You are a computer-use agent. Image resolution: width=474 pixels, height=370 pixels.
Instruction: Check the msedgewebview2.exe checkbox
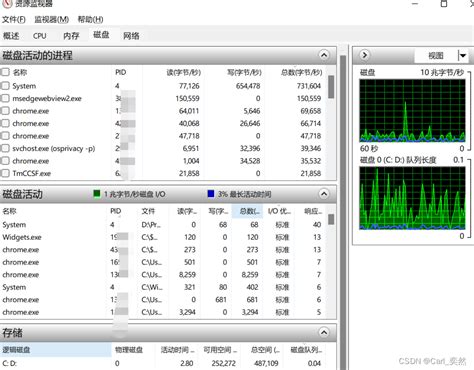tap(5, 98)
